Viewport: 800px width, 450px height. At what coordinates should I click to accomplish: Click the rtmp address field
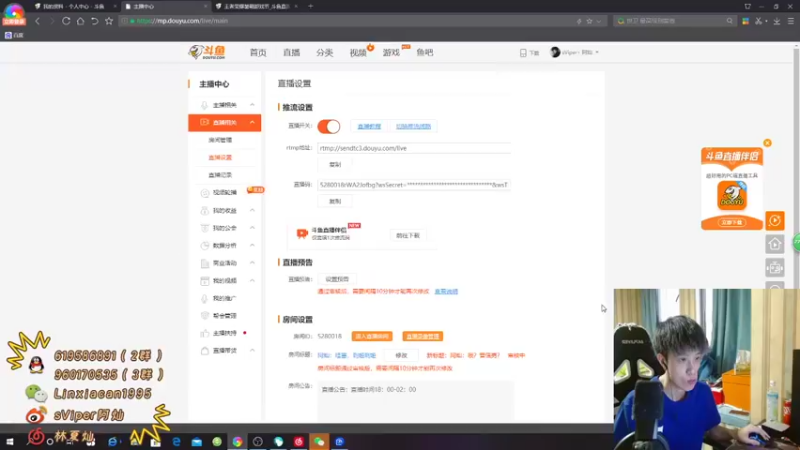(414, 148)
